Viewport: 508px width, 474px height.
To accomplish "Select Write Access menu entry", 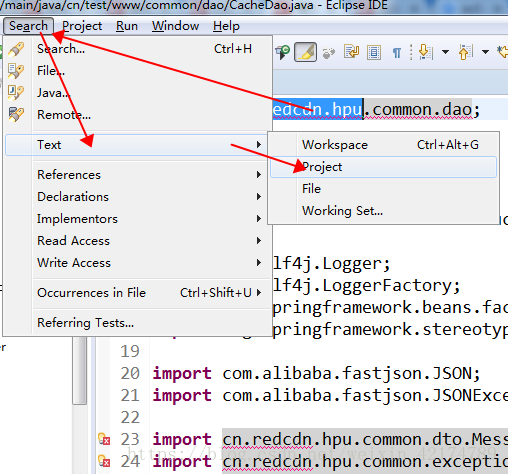I will (x=137, y=263).
